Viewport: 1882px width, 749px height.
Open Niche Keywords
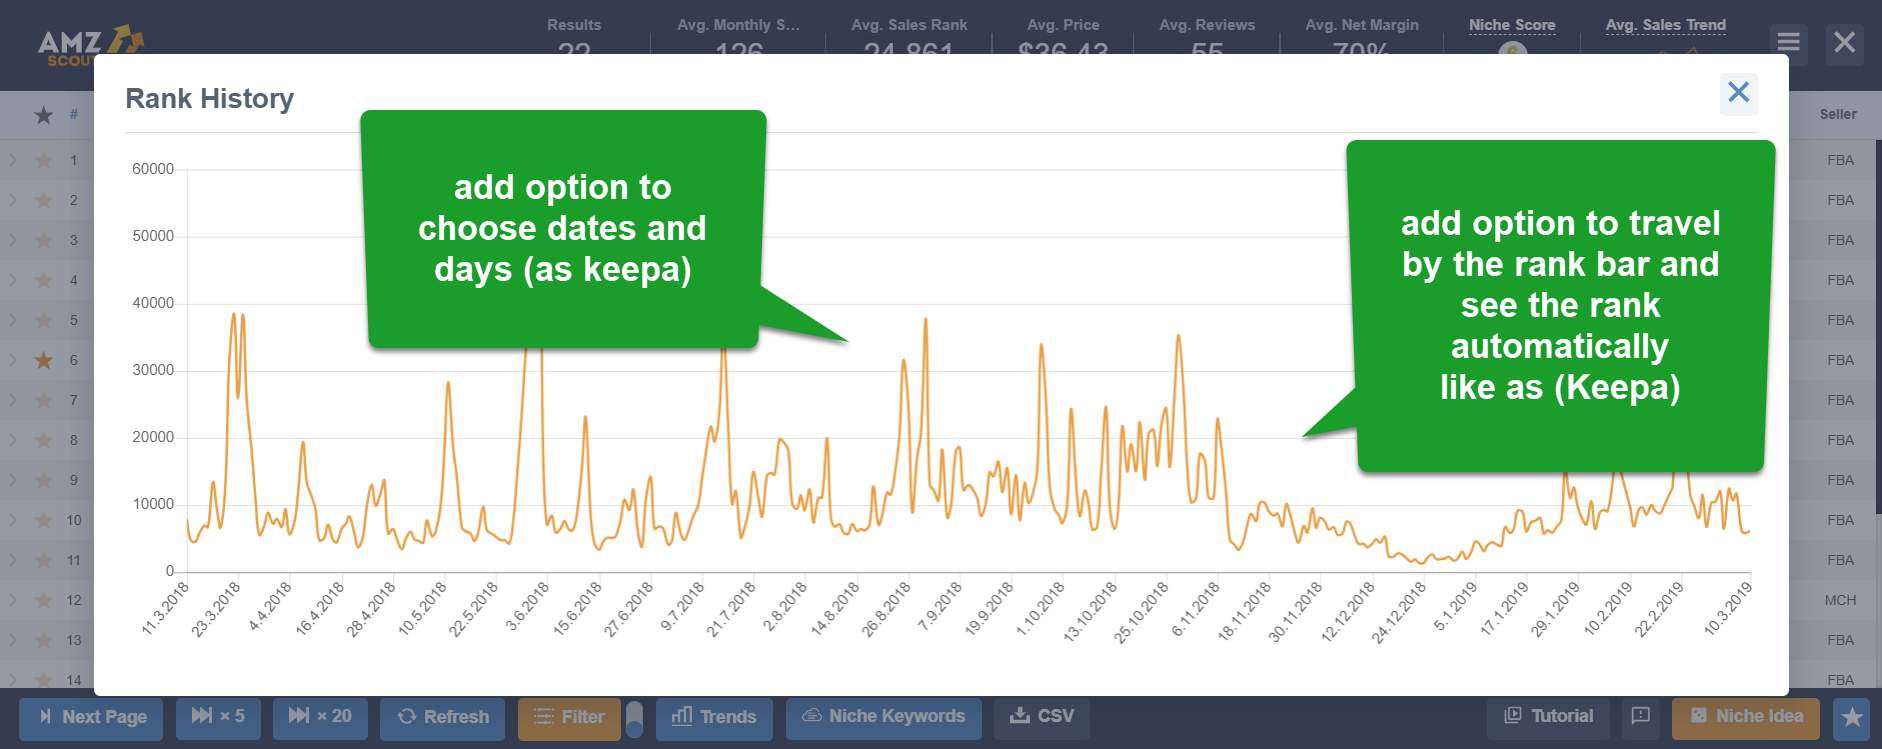coord(883,717)
